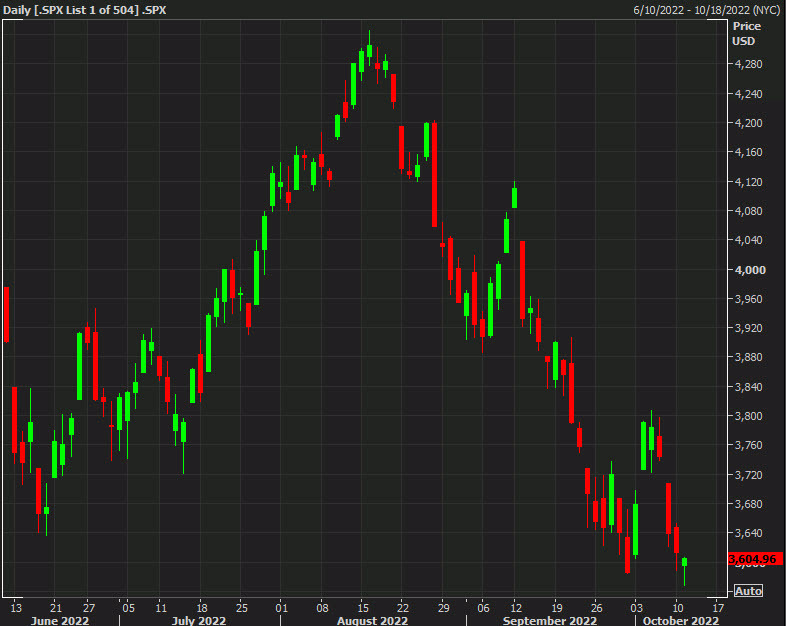Click the July 2022 month label
Screen dimensions: 786x626
(x=199, y=620)
